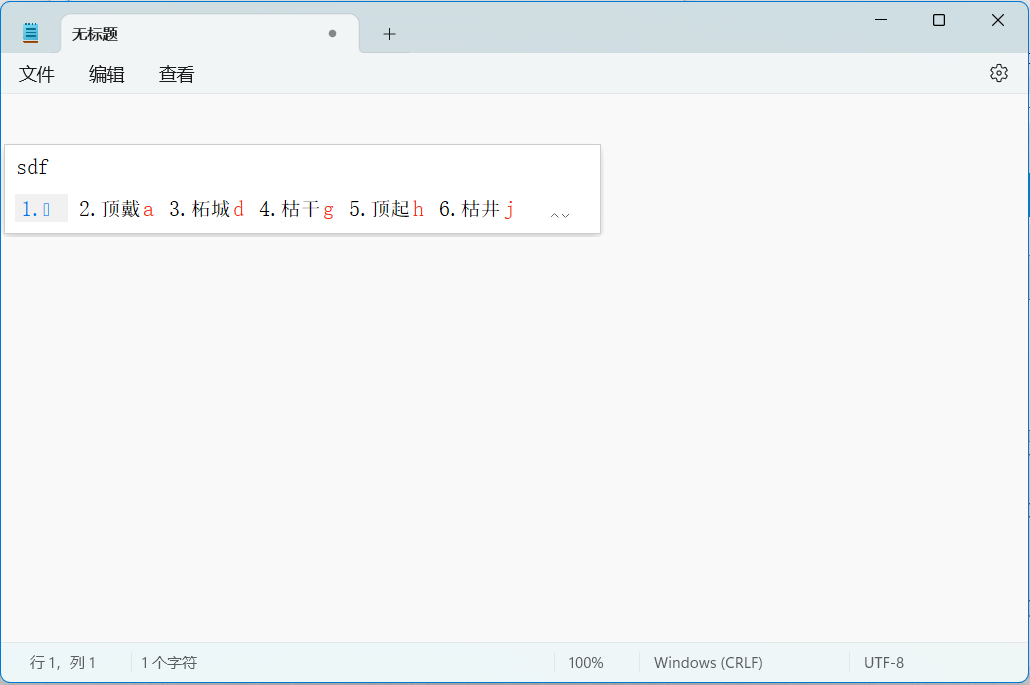Go to previous IME candidate page arrow
This screenshot has width=1030, height=685.
(554, 215)
